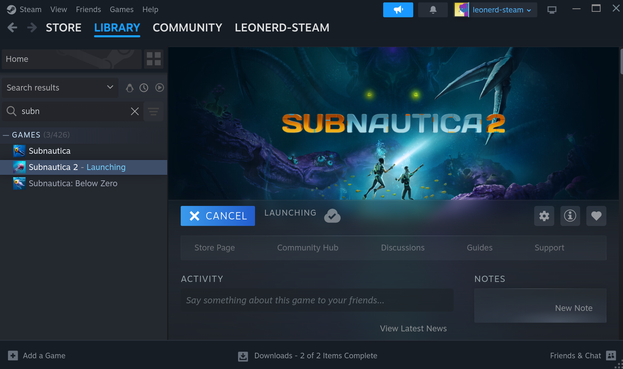Viewport: 623px width, 369px height.
Task: Open the Guides link
Action: click(480, 248)
